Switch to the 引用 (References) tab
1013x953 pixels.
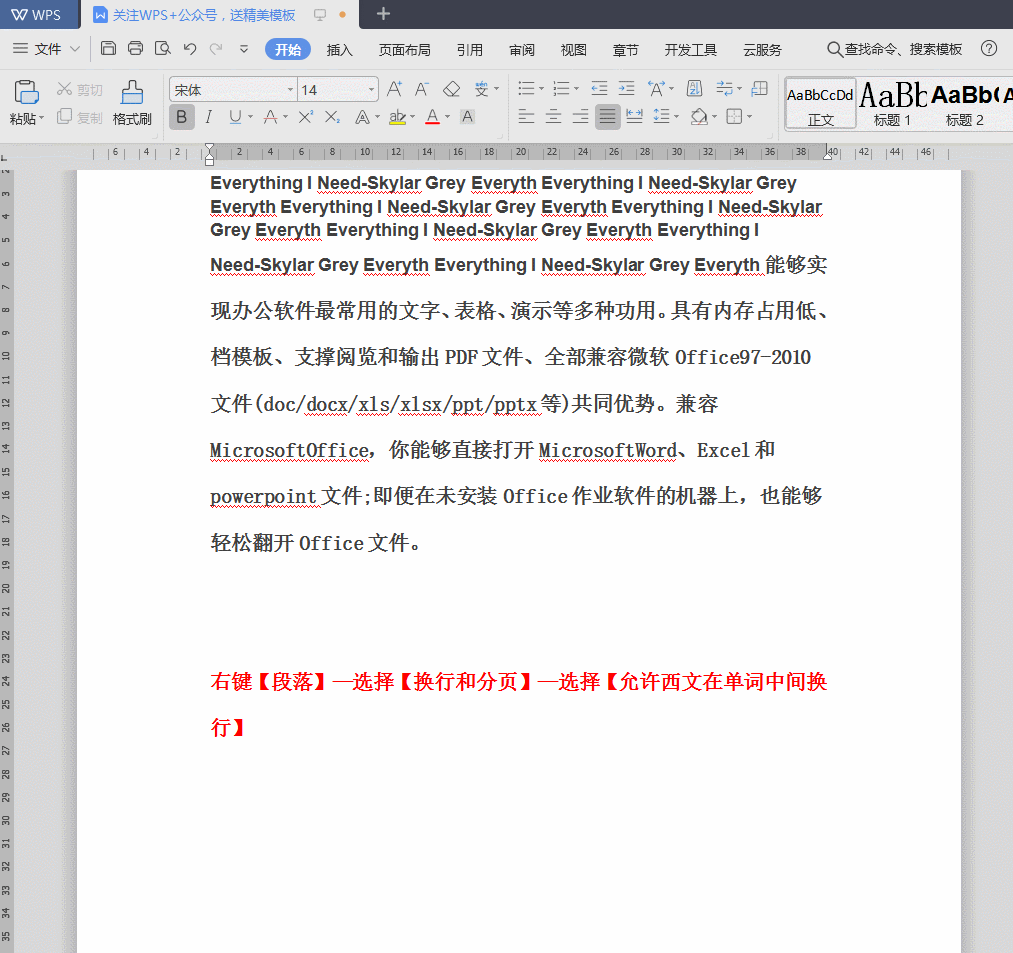coord(470,50)
